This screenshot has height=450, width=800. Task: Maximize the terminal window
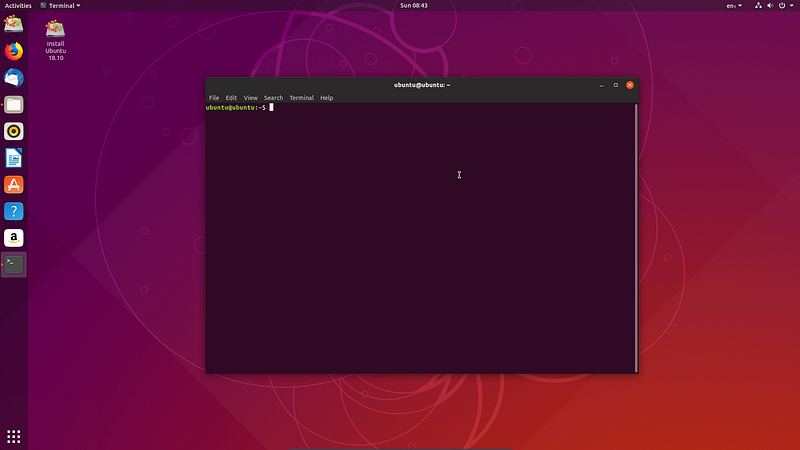616,85
